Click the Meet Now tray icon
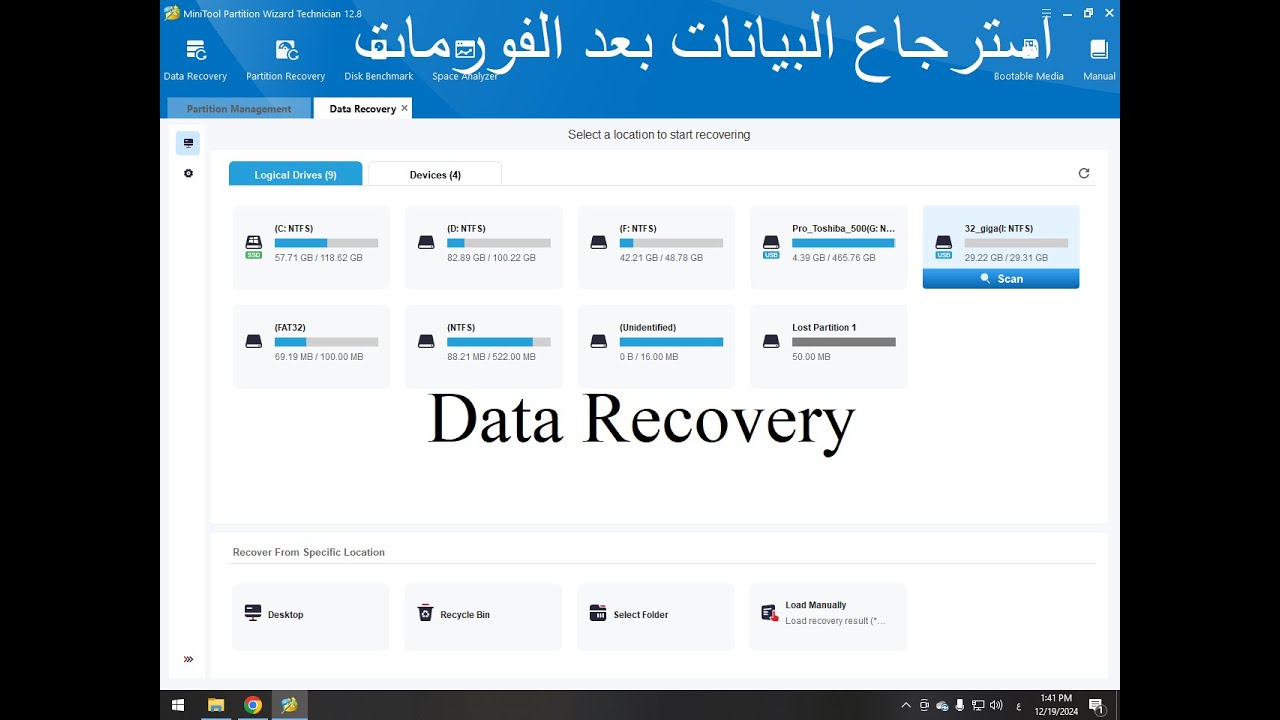 point(925,705)
